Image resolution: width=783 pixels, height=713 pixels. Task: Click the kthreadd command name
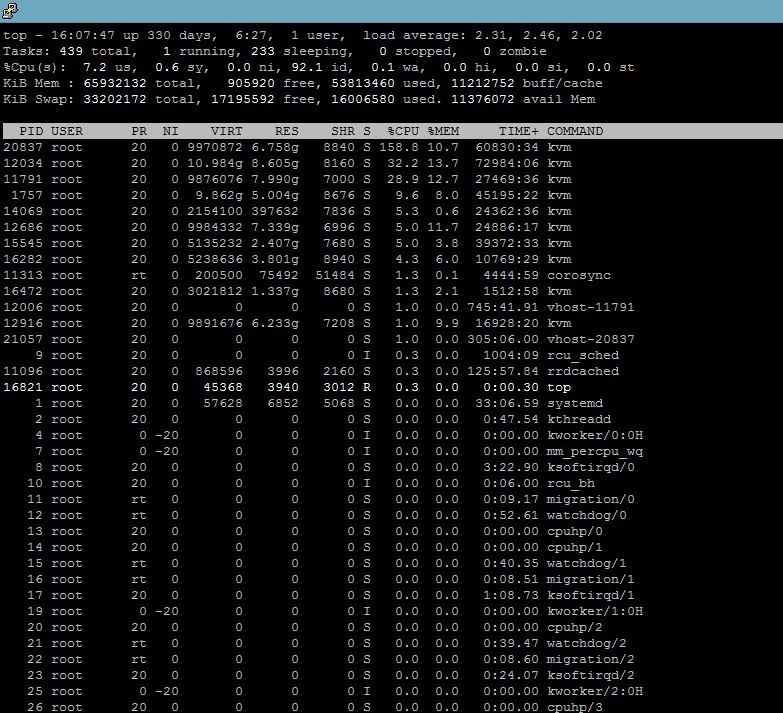click(579, 419)
